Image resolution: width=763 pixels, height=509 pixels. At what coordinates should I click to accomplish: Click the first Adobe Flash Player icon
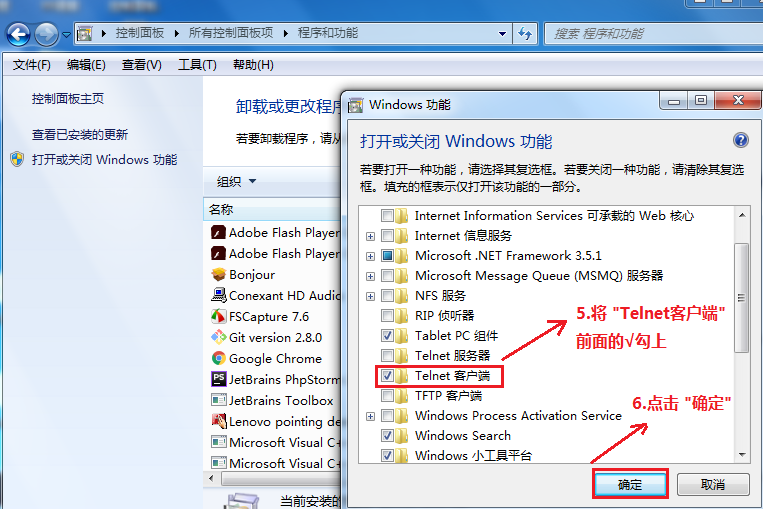click(x=218, y=233)
